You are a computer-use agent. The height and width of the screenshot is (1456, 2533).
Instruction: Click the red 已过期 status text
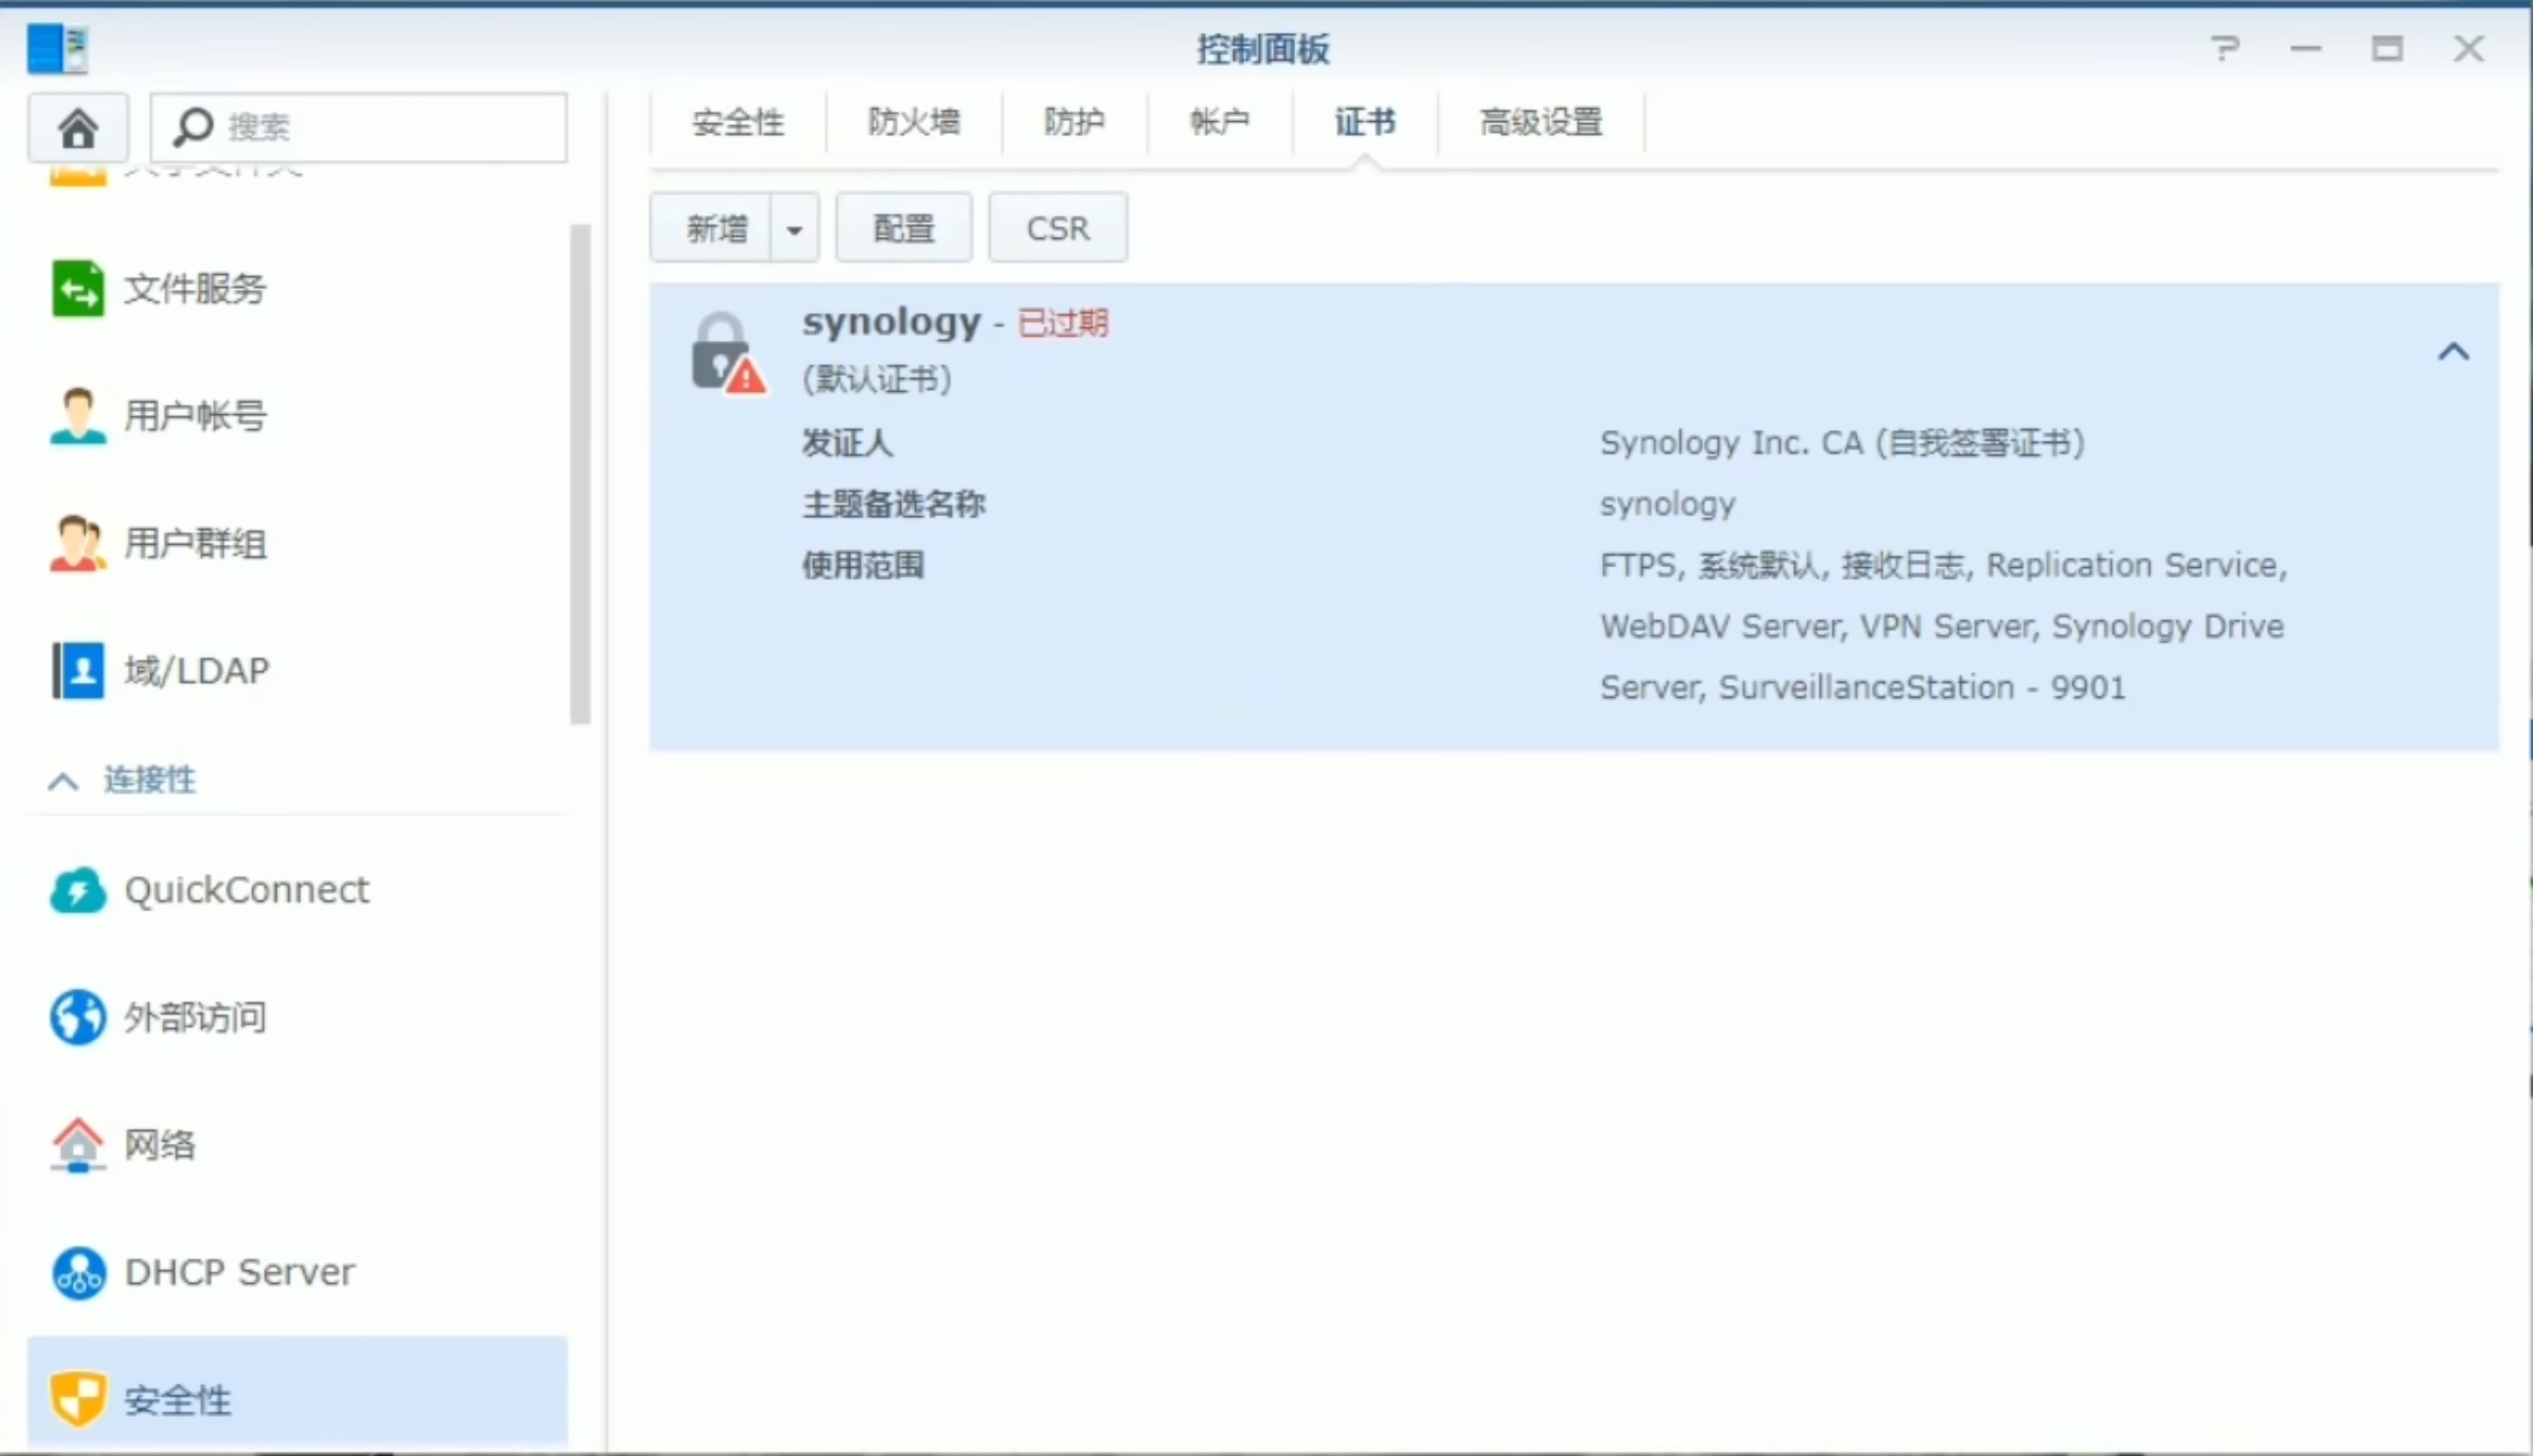[x=1063, y=323]
